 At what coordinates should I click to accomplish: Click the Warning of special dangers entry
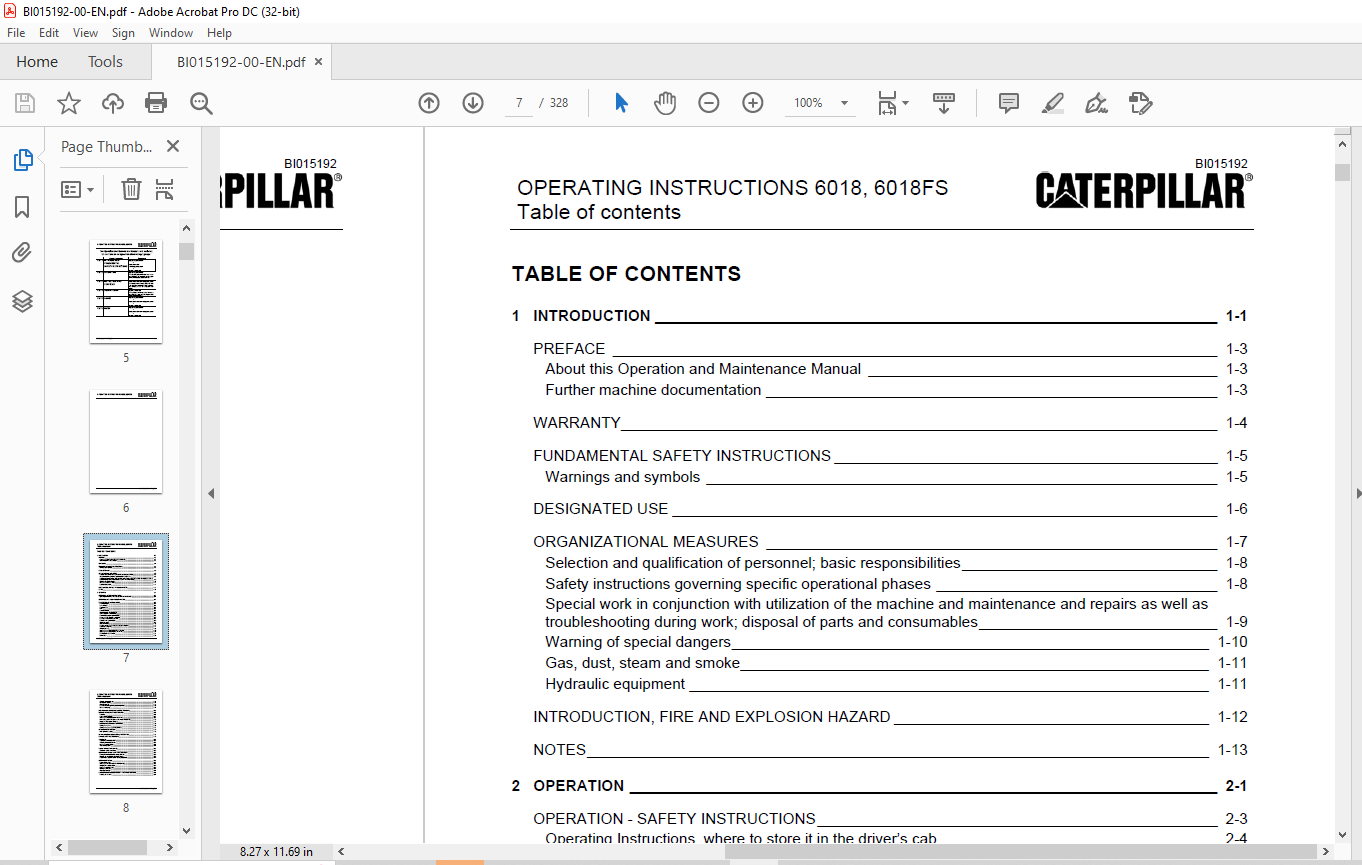click(x=896, y=642)
